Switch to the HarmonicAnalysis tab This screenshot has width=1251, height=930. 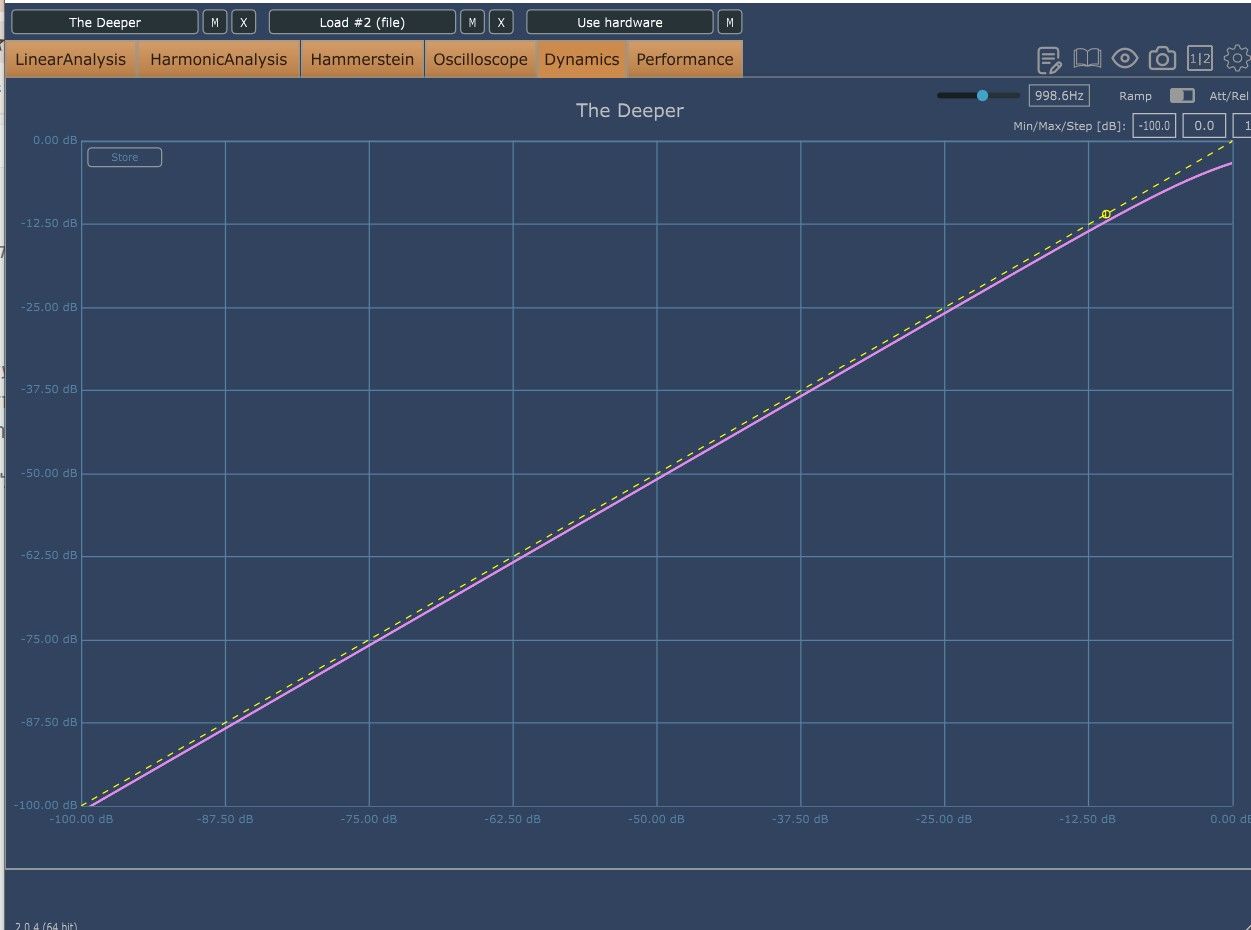[x=219, y=59]
